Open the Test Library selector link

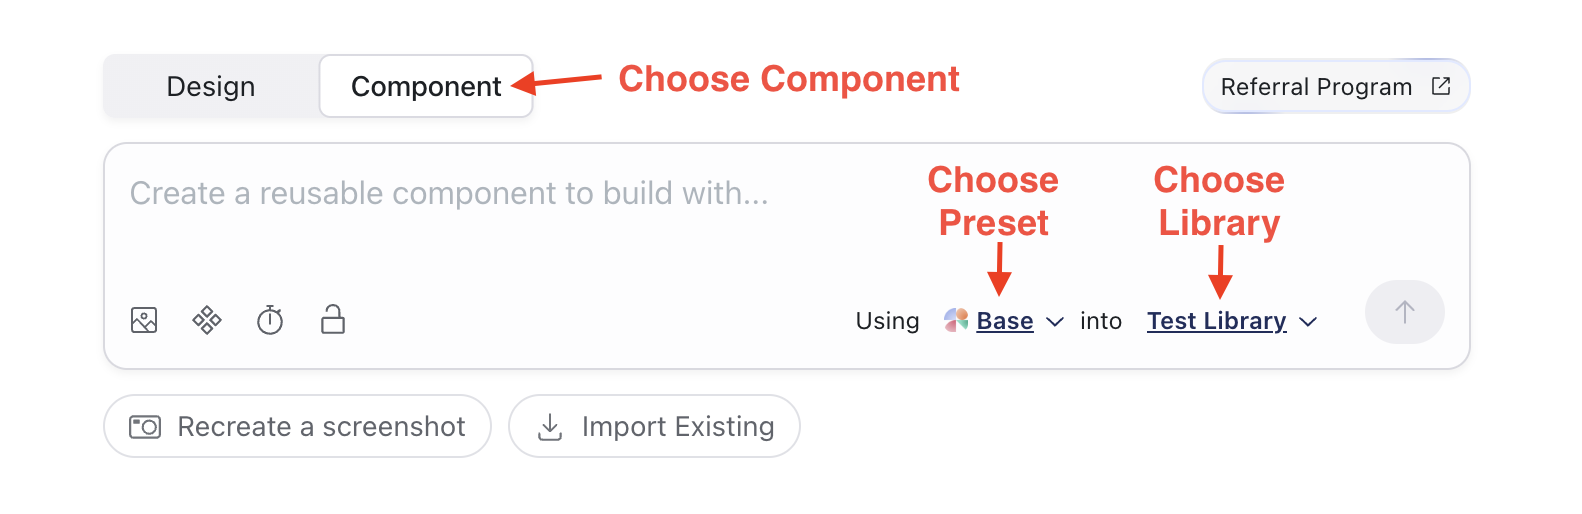point(1217,321)
